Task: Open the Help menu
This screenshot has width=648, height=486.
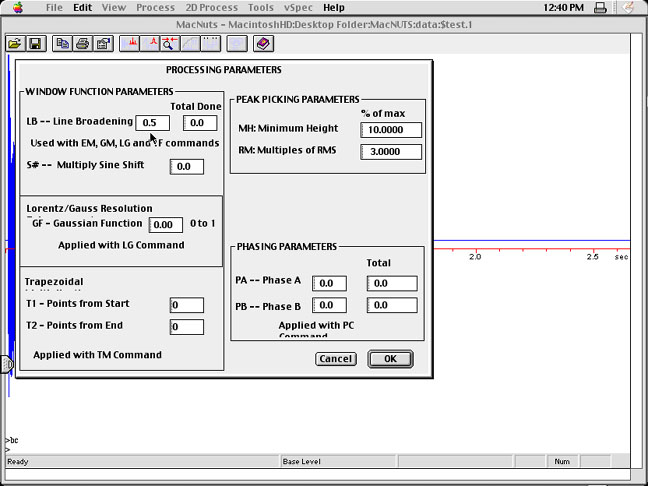Action: tap(333, 7)
